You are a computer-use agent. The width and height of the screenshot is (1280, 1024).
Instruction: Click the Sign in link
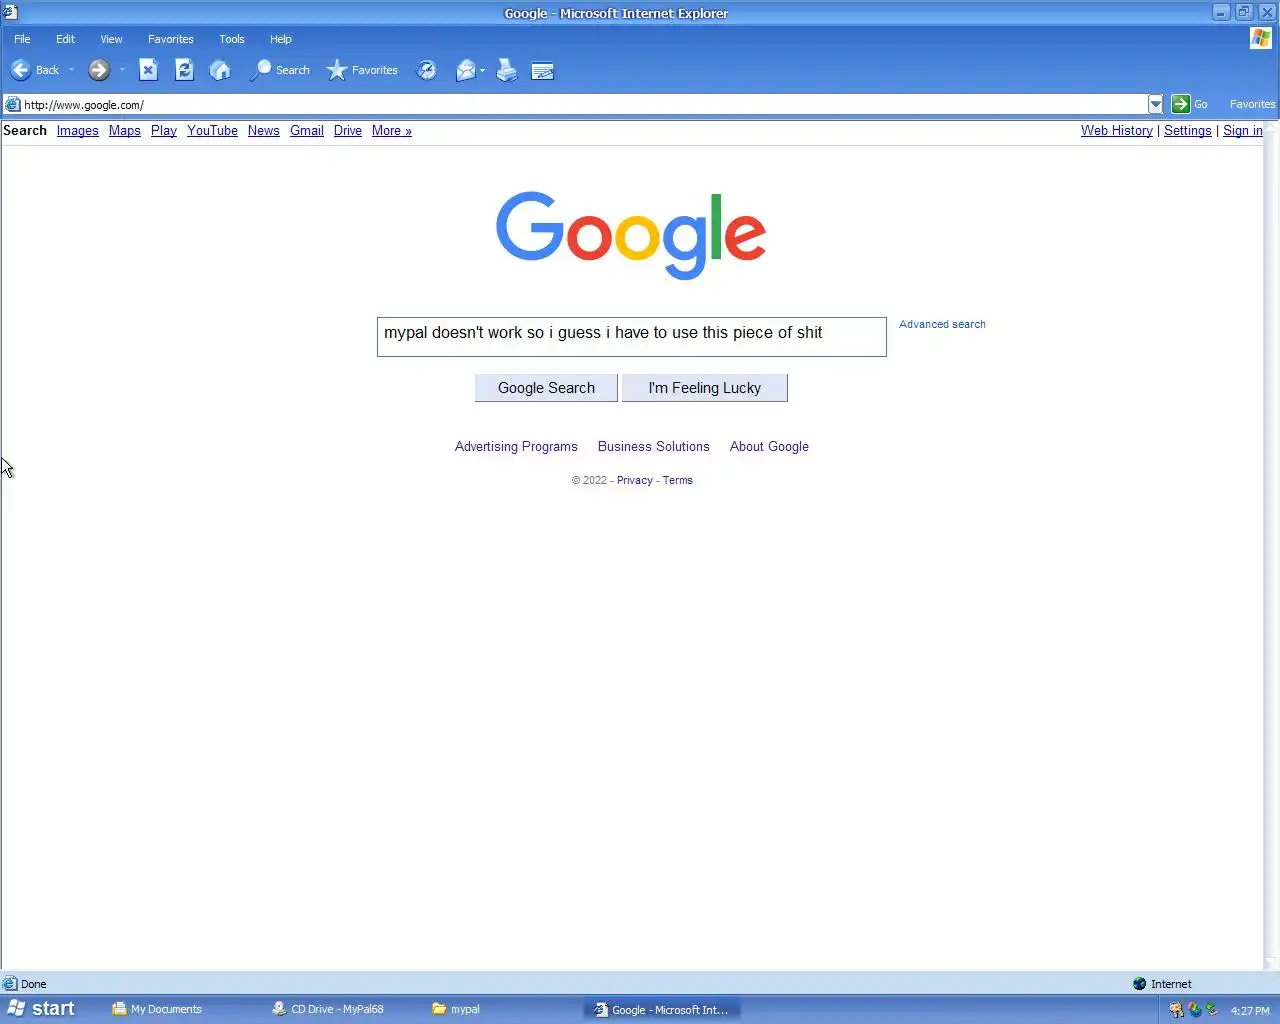1242,131
